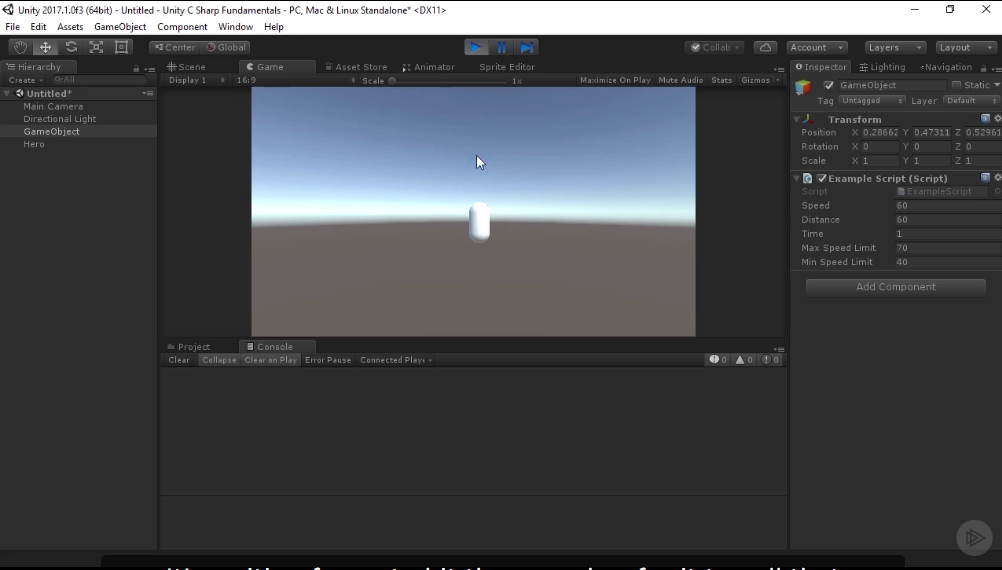
Task: Switch to the Scene tab
Action: click(x=186, y=66)
